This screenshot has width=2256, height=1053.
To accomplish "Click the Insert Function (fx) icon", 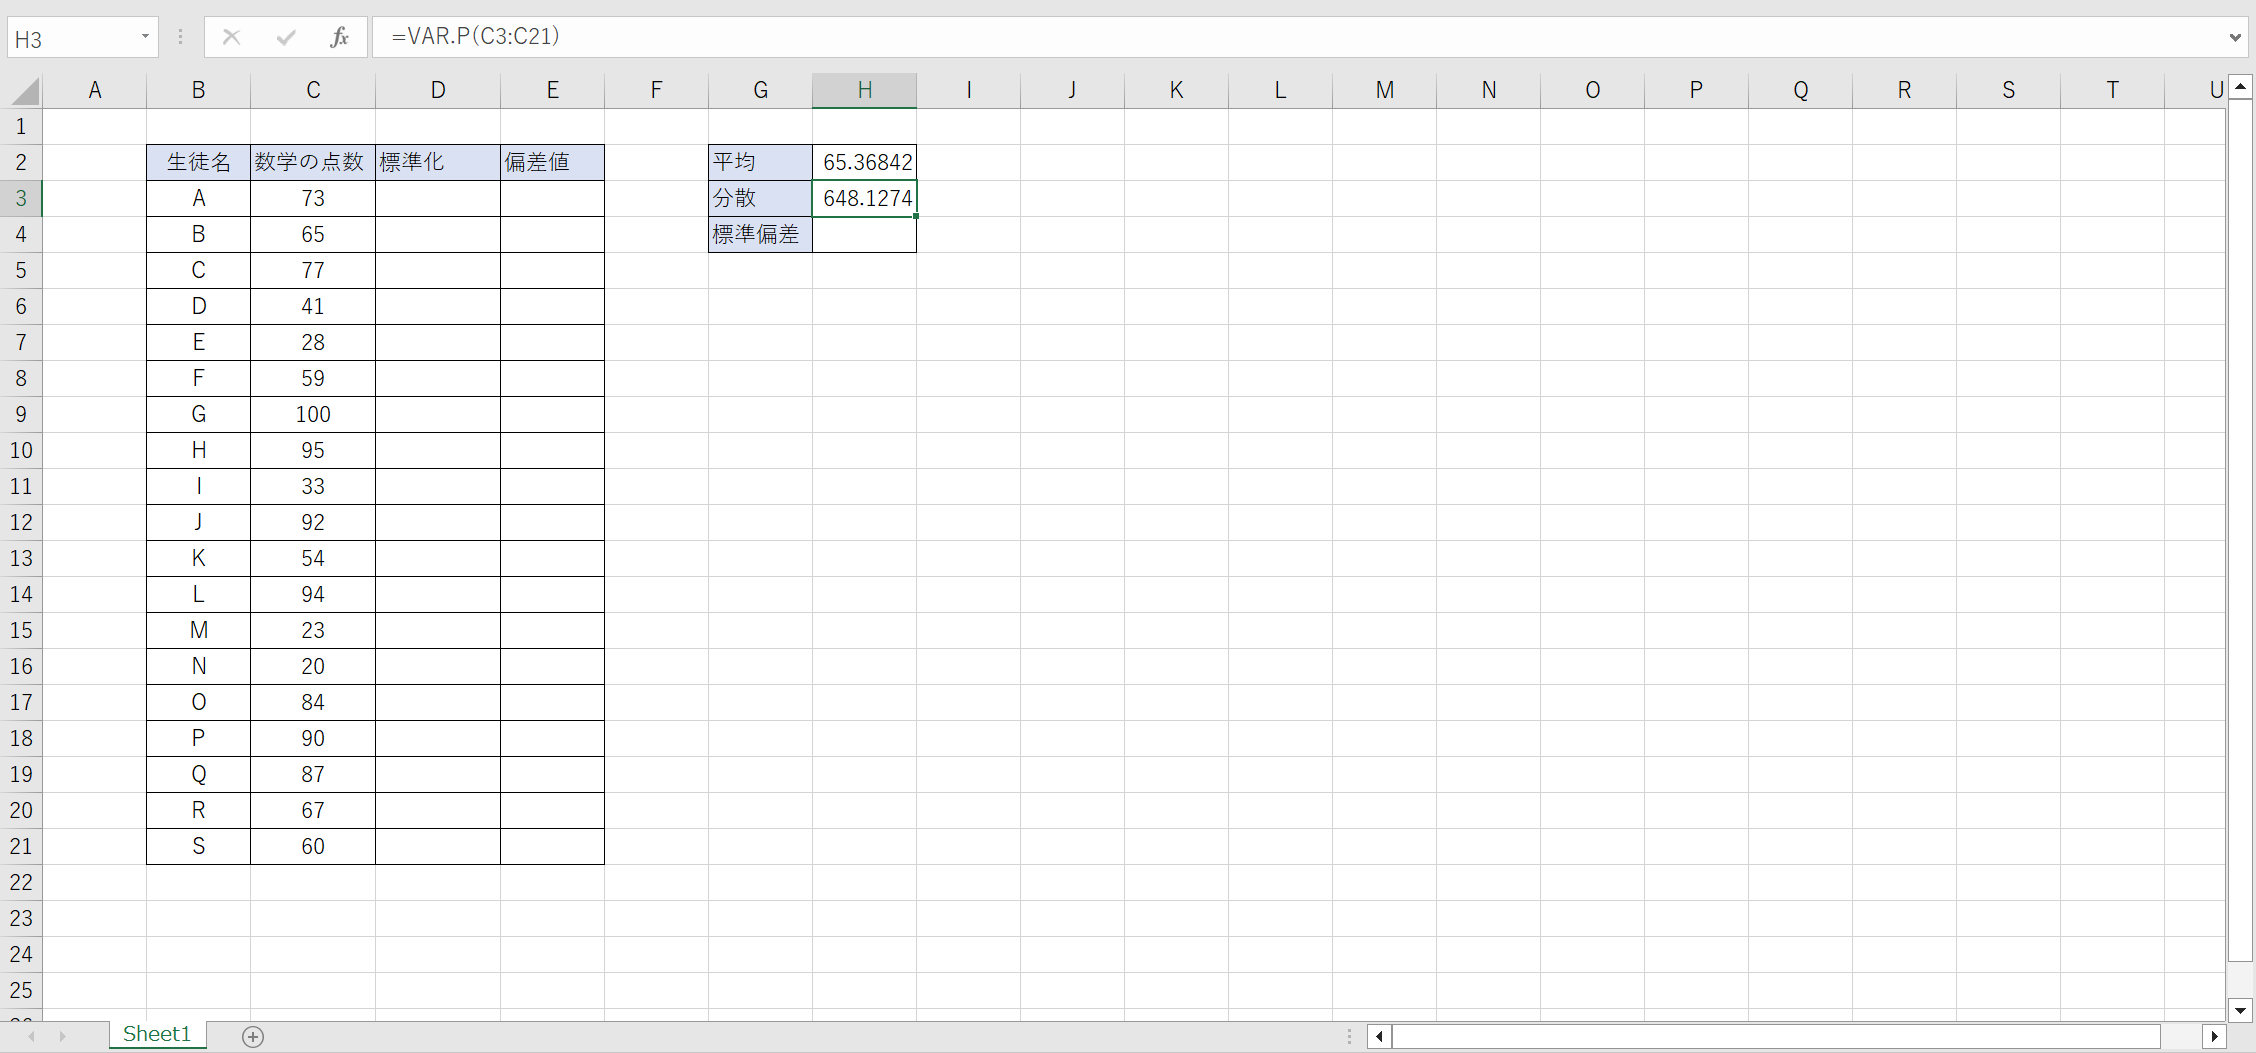I will pyautogui.click(x=340, y=36).
